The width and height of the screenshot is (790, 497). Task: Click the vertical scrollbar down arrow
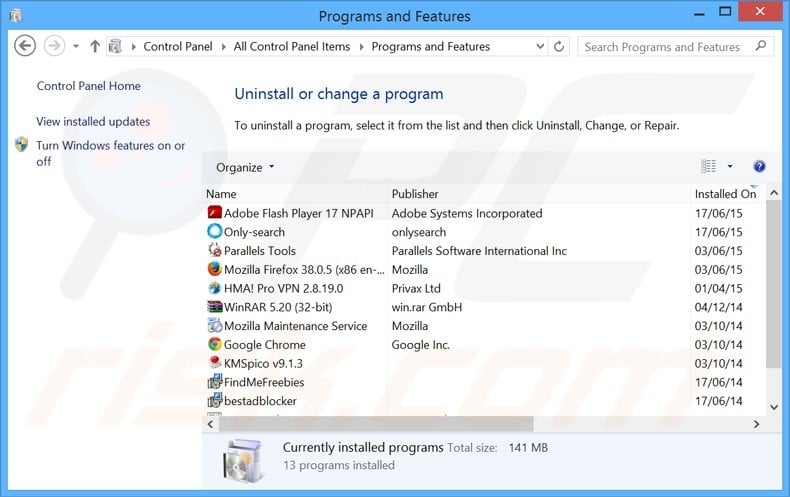pos(774,407)
